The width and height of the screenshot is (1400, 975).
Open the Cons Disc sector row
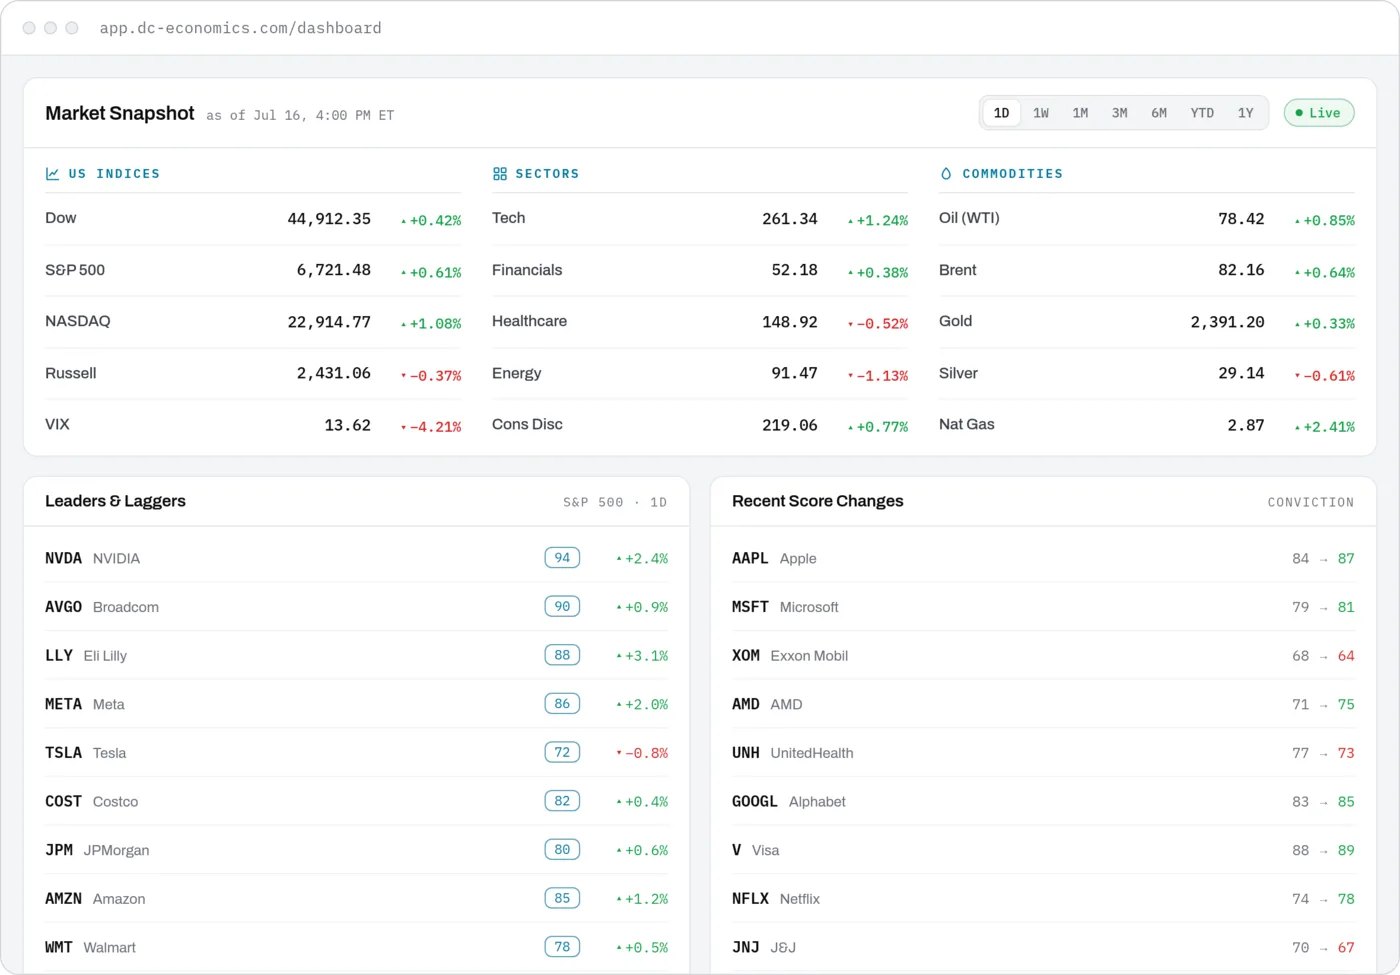tap(700, 425)
